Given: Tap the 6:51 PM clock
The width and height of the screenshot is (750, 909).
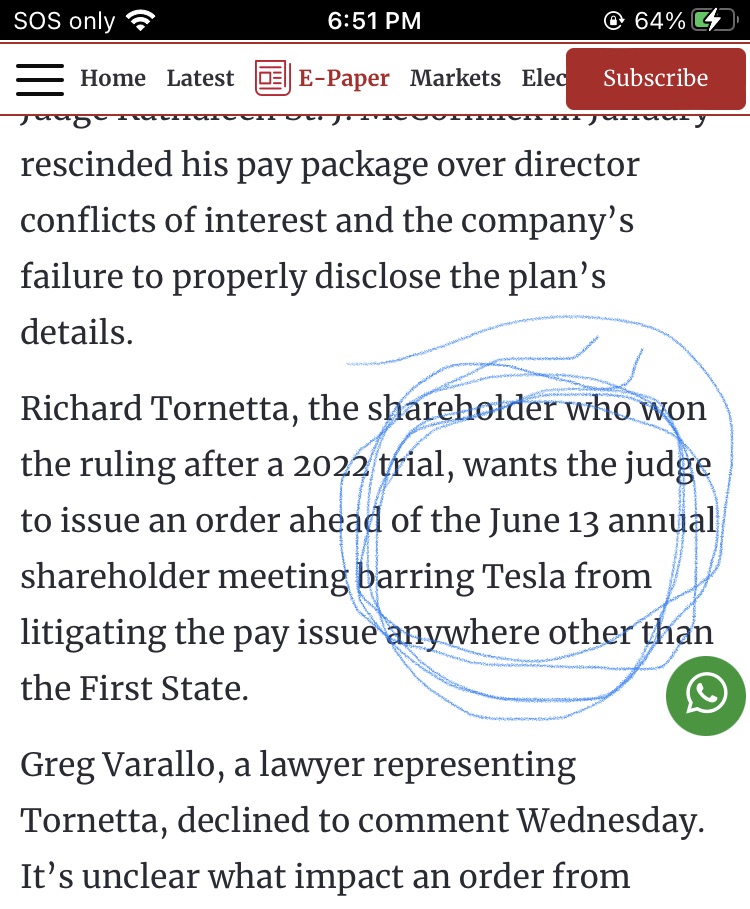Looking at the screenshot, I should tap(374, 21).
